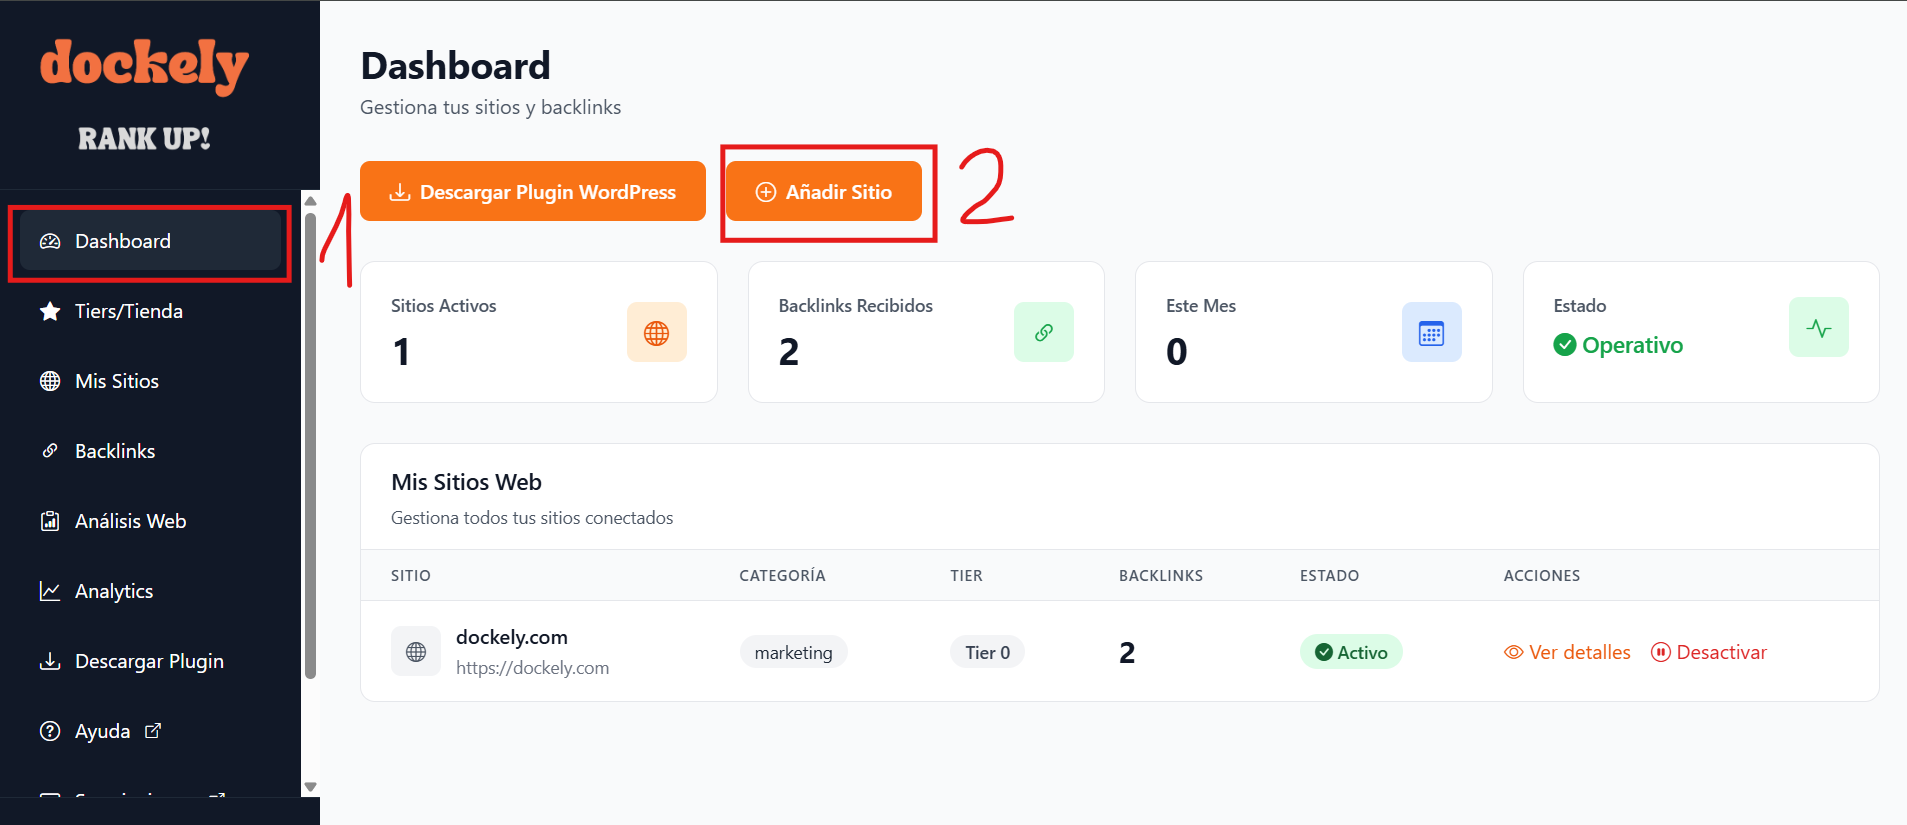This screenshot has height=825, width=1907.
Task: Click sidebar scrollbar down arrow
Action: (x=310, y=787)
